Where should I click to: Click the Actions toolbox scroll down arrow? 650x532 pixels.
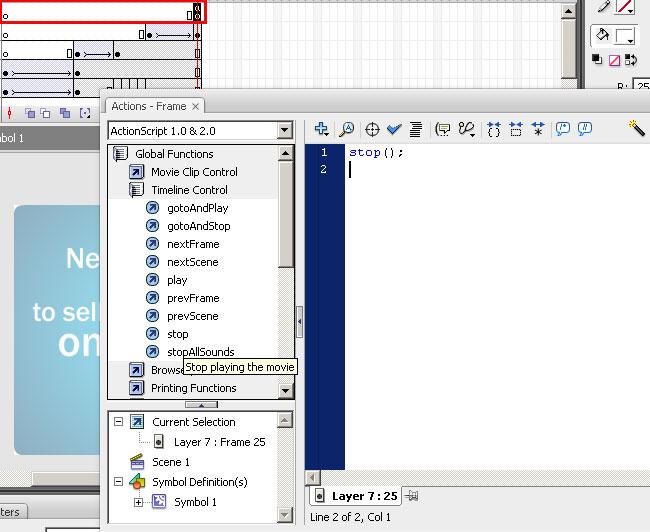(285, 390)
